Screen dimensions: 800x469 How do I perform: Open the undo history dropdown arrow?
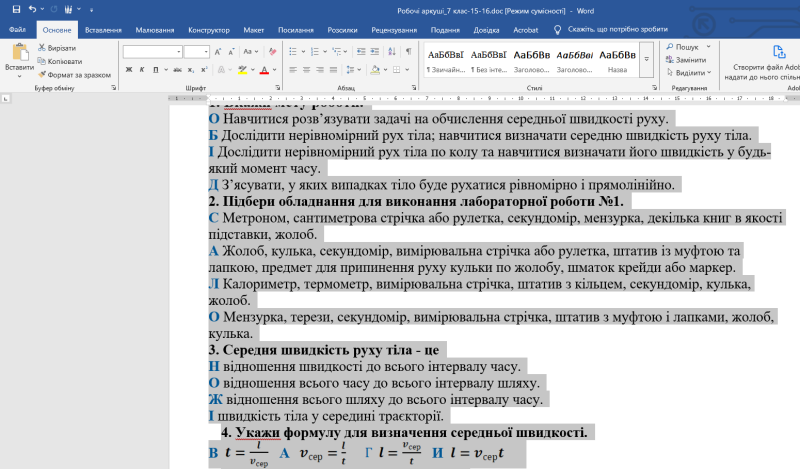42,9
